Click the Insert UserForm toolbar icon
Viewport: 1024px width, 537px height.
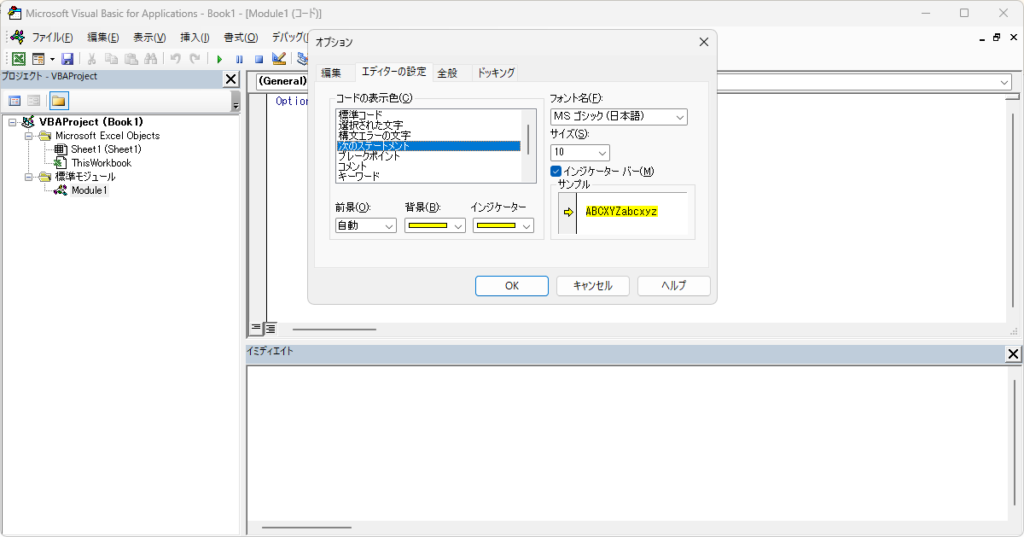click(39, 59)
